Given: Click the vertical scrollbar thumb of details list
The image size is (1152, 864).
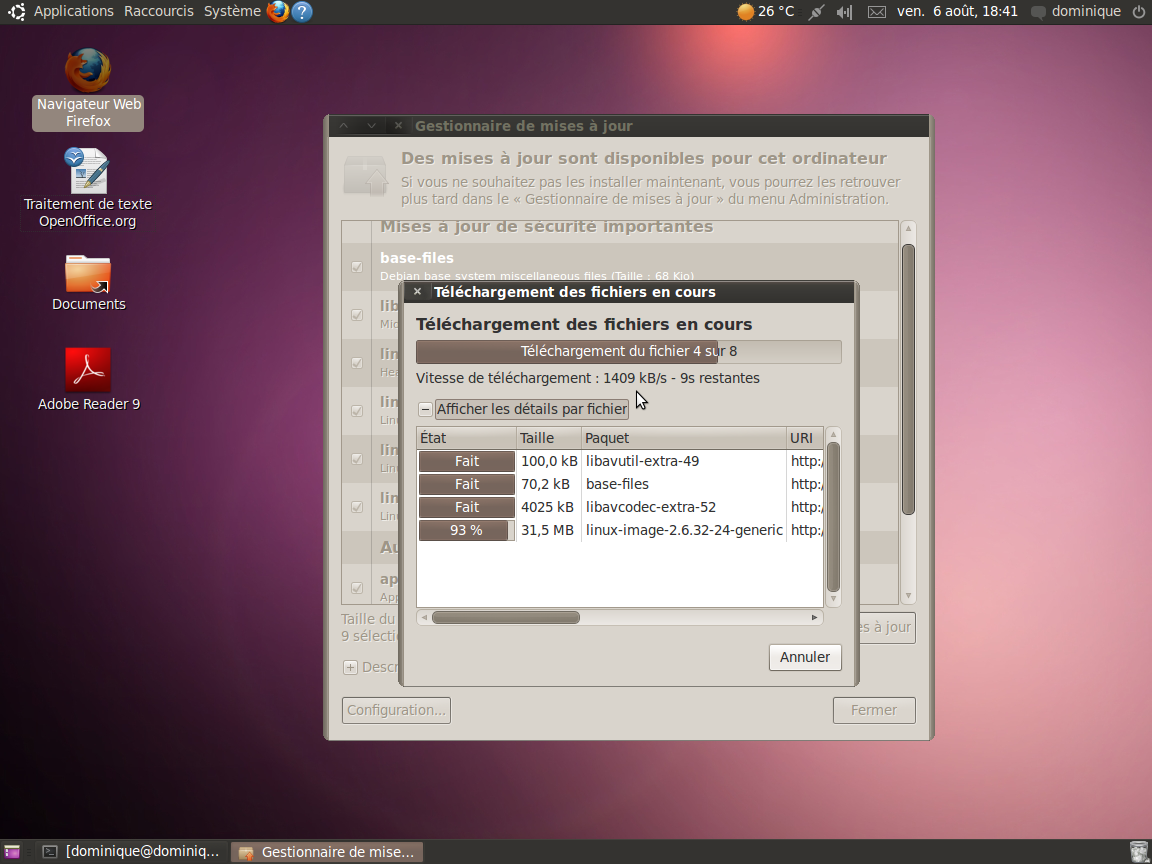Looking at the screenshot, I should [833, 516].
